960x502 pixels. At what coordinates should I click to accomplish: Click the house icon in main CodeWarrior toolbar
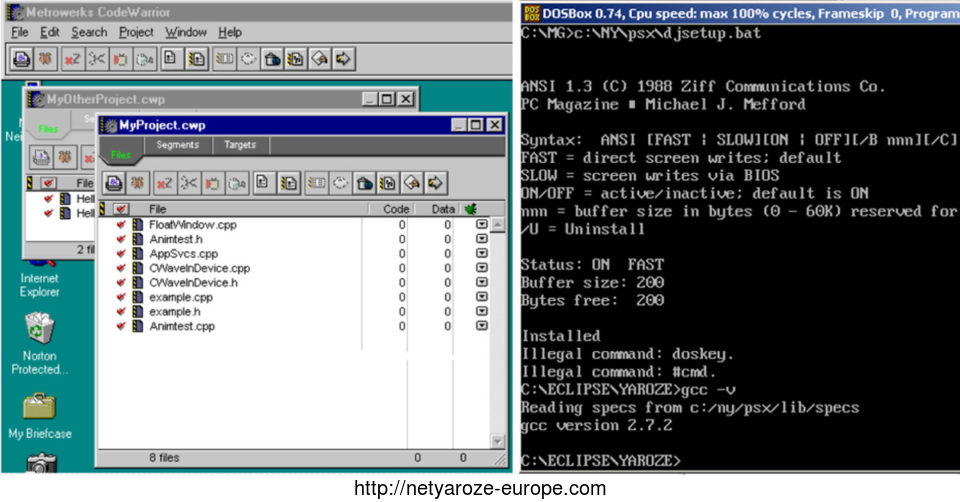(272, 59)
